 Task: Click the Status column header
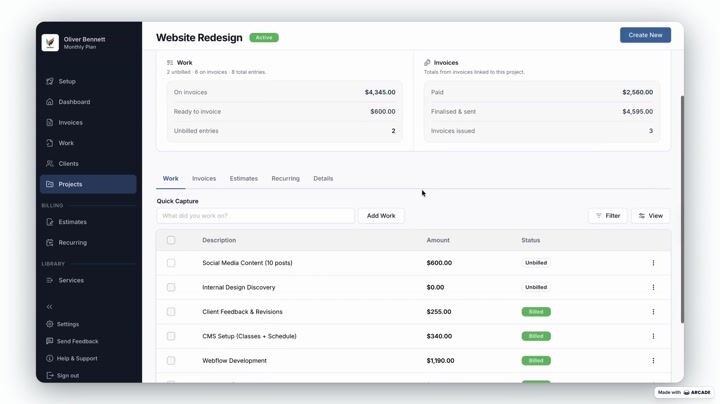point(531,240)
